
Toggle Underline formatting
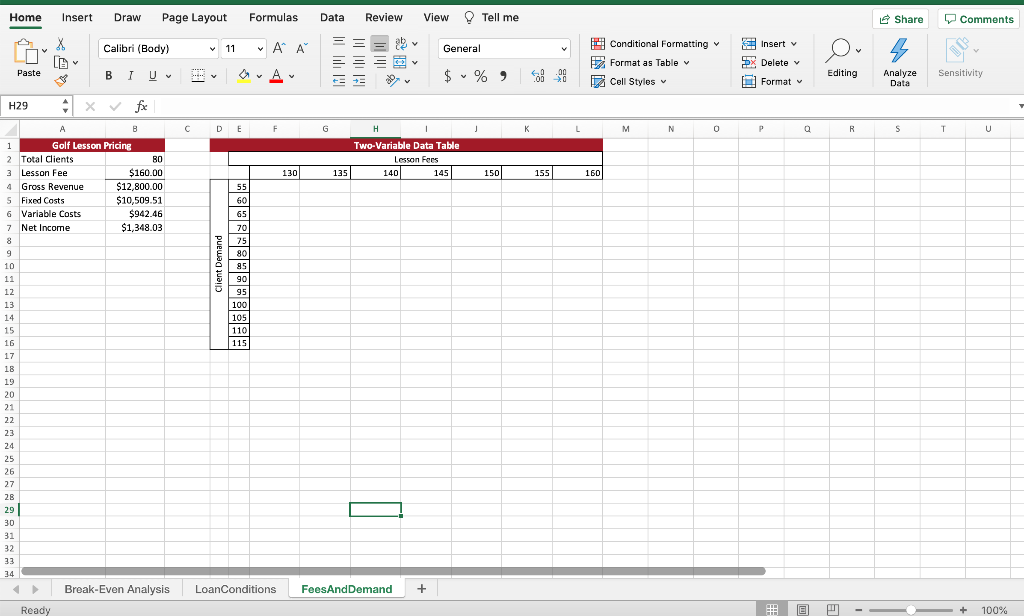[x=152, y=76]
